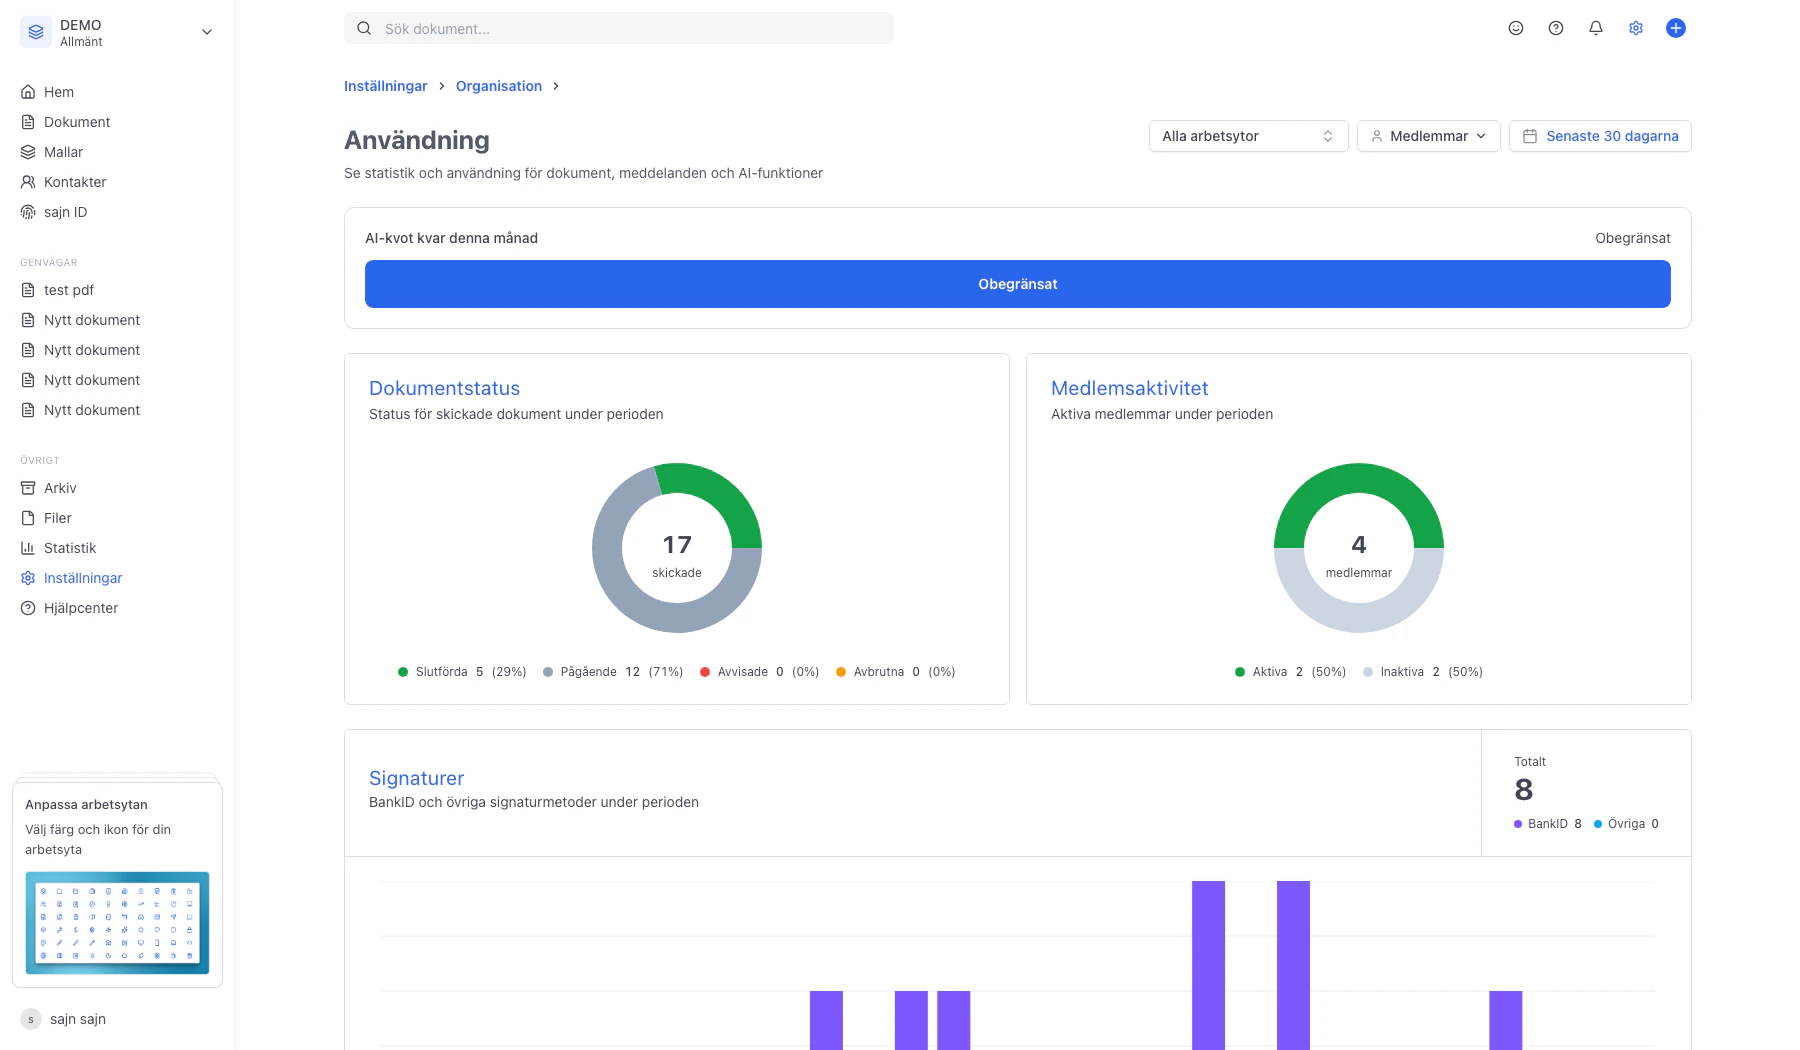Open the Senaste 30 dagarna date picker
This screenshot has height=1050, width=1800.
(1600, 136)
